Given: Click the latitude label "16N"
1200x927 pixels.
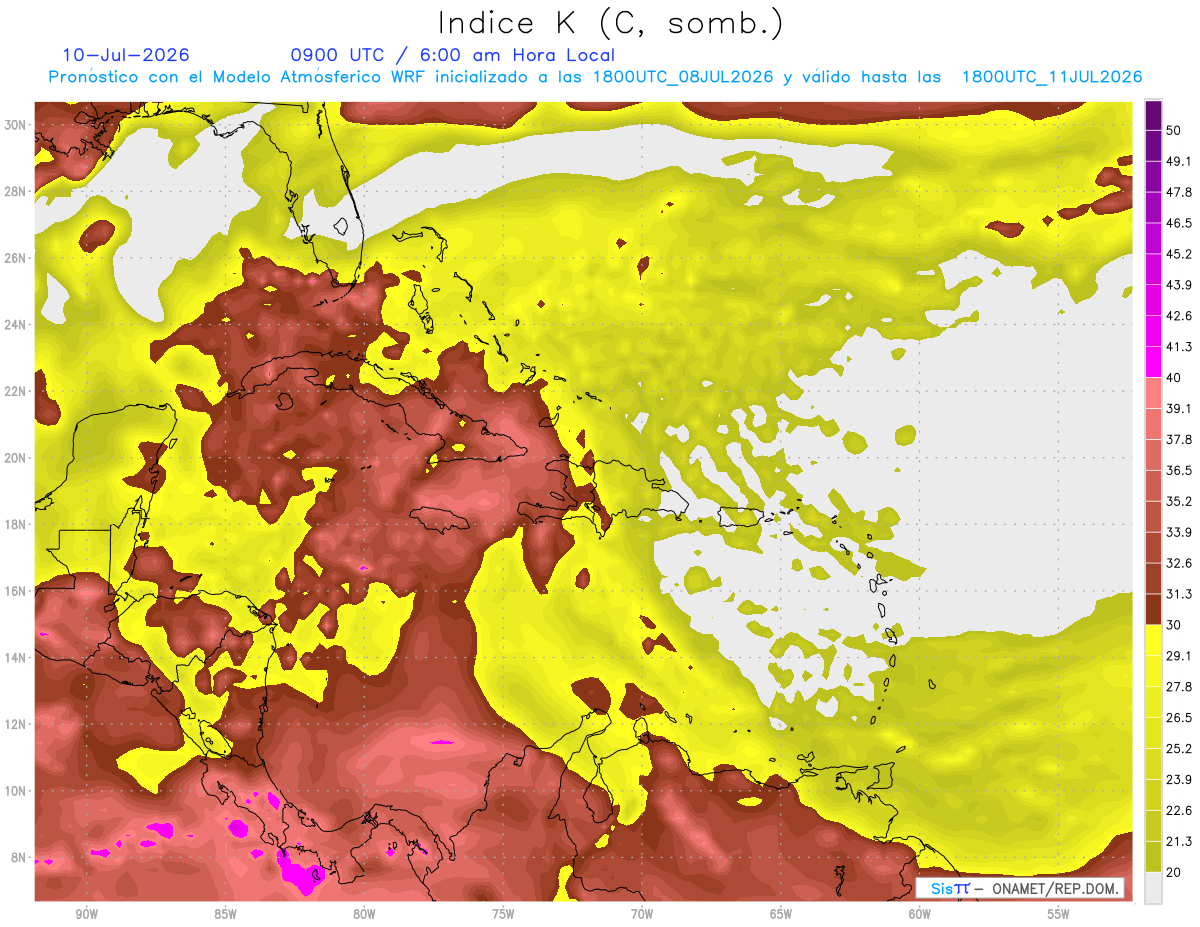Looking at the screenshot, I should (x=17, y=591).
